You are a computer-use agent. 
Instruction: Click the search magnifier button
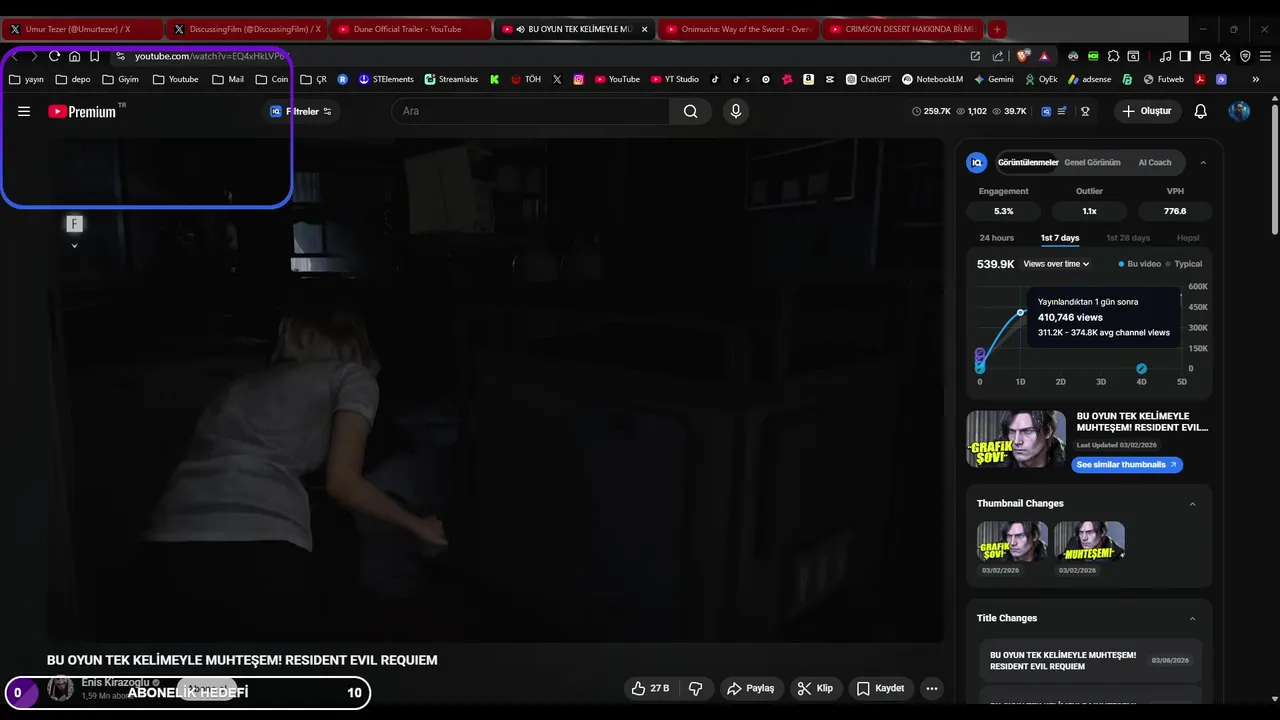[690, 111]
